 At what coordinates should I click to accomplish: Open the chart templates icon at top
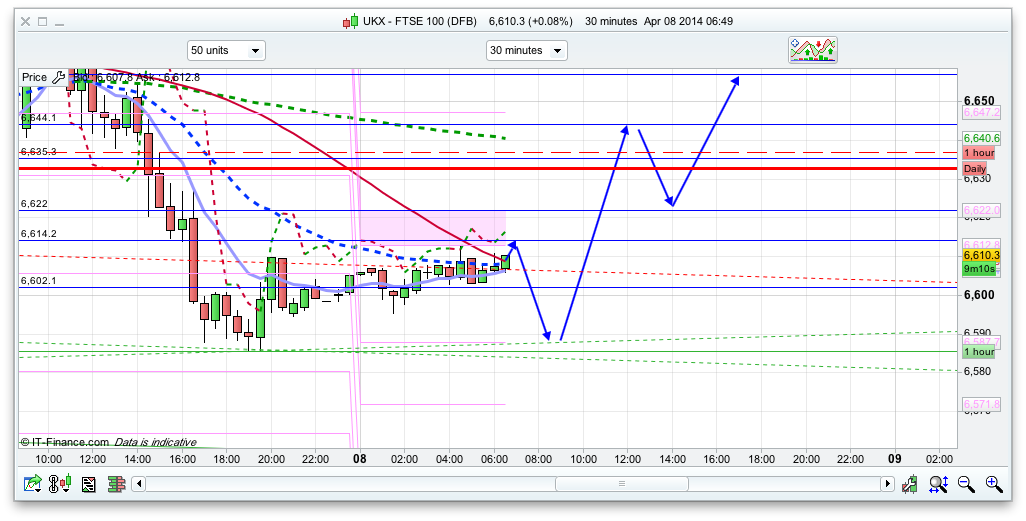813,50
